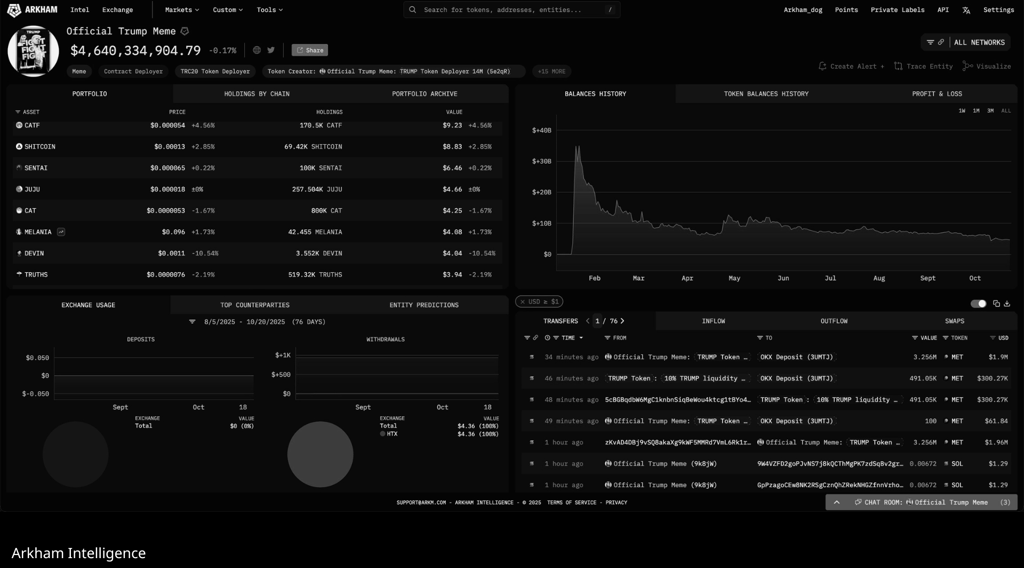Viewport: 1024px width, 568px height.
Task: Expand the chat room panel chevron
Action: click(837, 502)
